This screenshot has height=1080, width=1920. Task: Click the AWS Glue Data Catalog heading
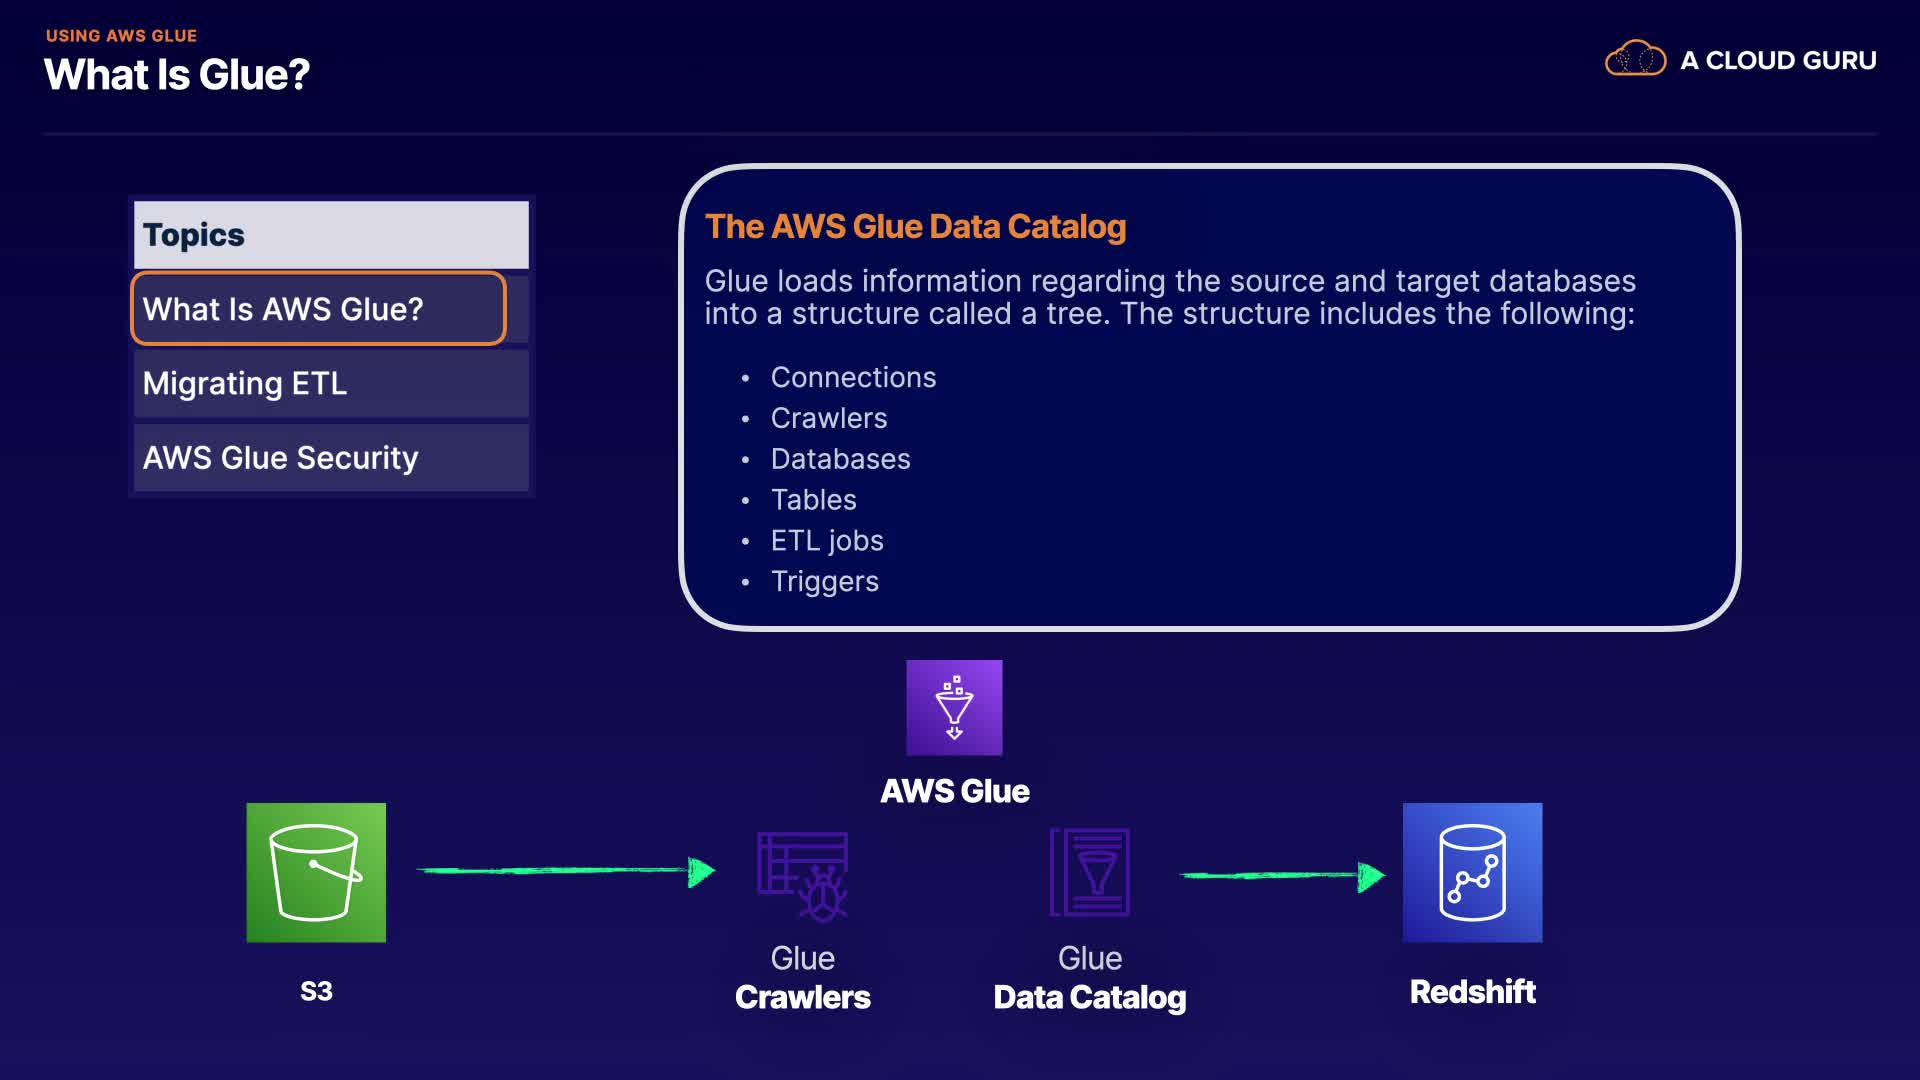tap(915, 227)
